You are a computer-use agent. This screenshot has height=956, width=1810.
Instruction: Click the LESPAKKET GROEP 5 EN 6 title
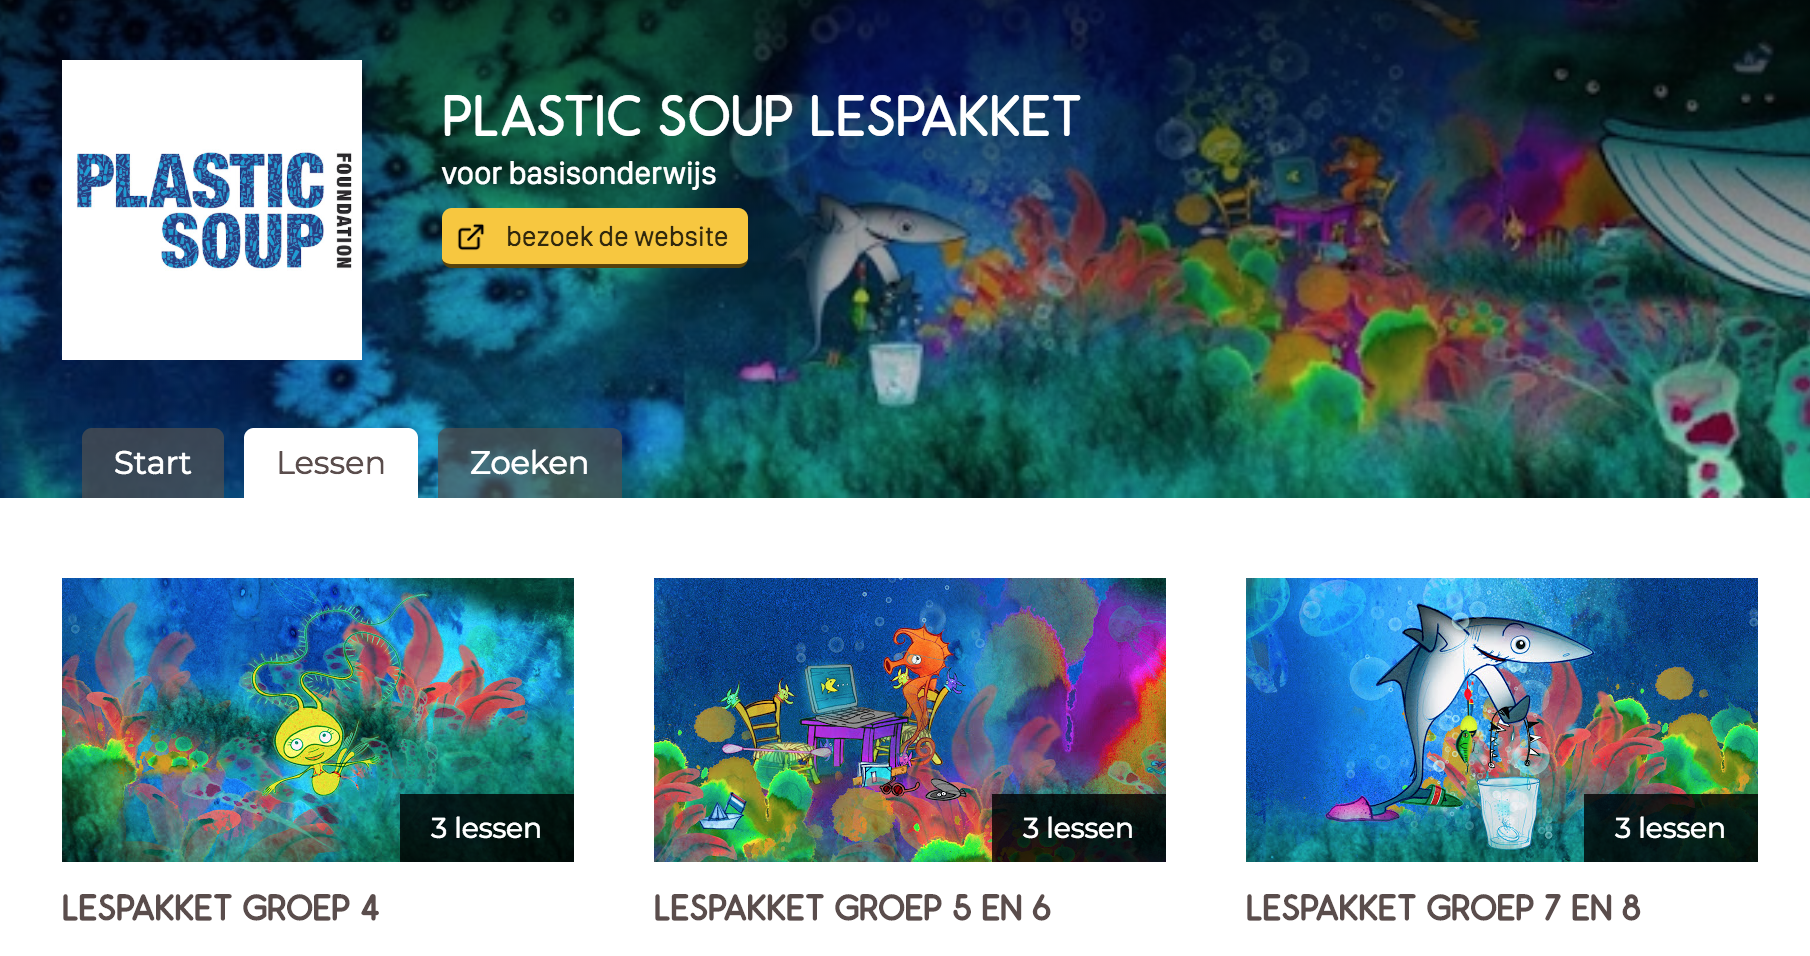point(852,908)
